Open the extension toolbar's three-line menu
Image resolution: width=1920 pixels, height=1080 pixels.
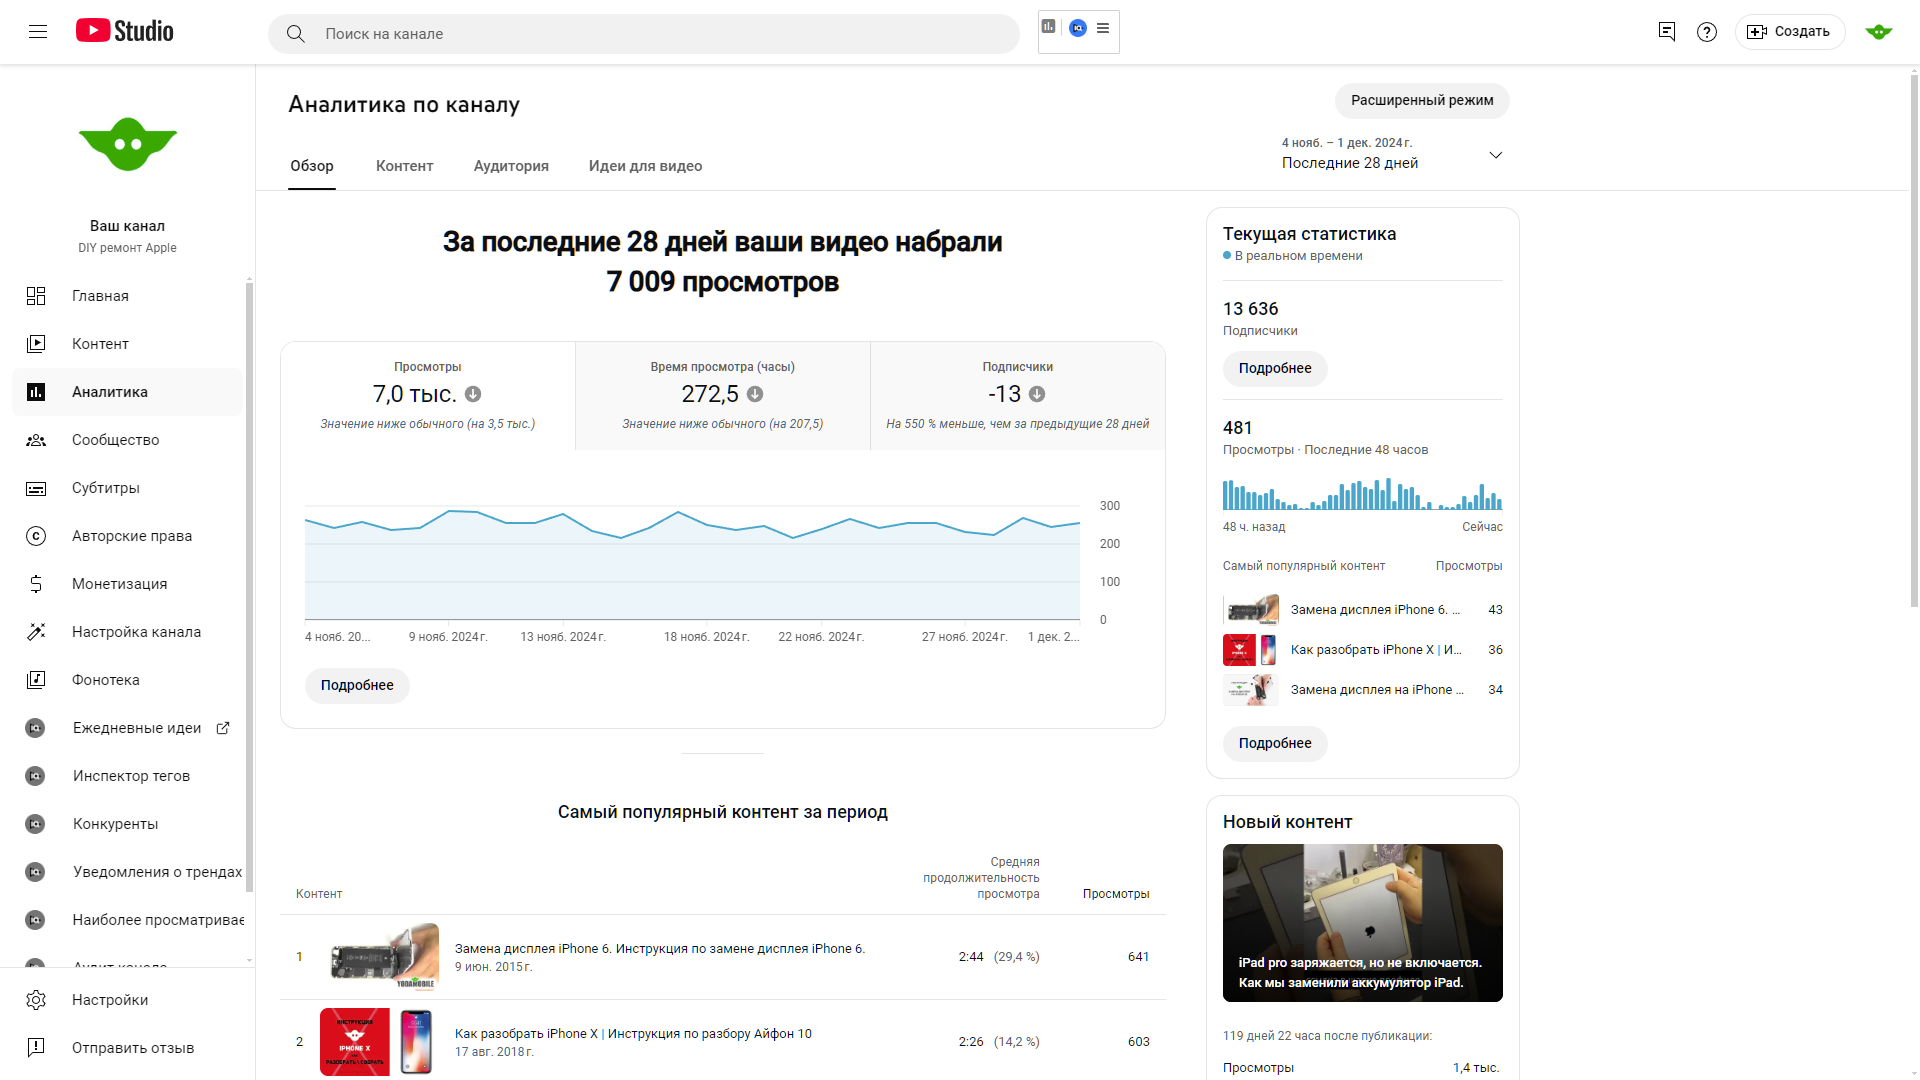click(x=1103, y=28)
